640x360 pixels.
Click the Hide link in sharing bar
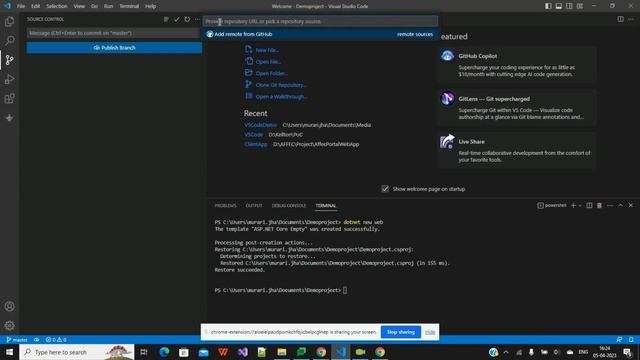(x=430, y=332)
